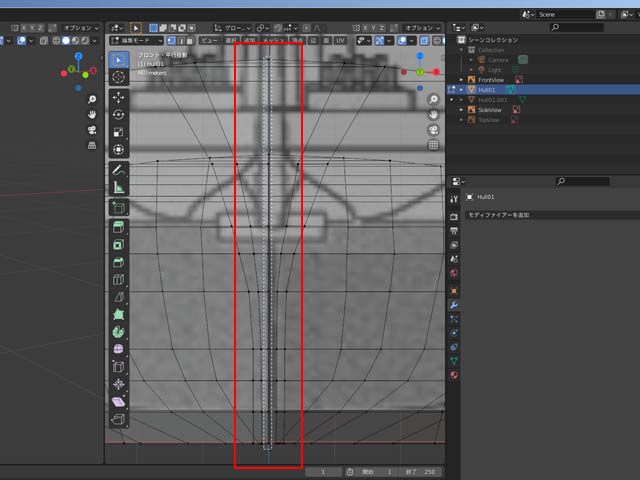This screenshot has height=480, width=640.
Task: Click the Scene name field
Action: coord(565,15)
